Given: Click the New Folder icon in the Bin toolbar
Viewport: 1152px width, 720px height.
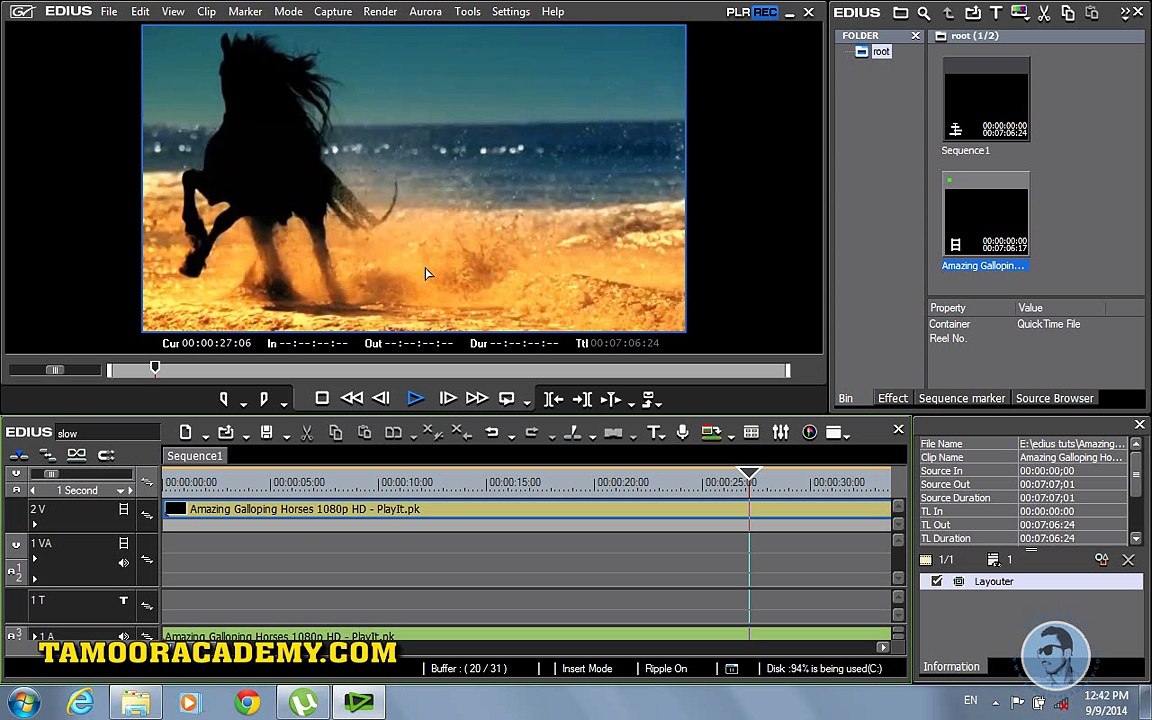Looking at the screenshot, I should (900, 12).
